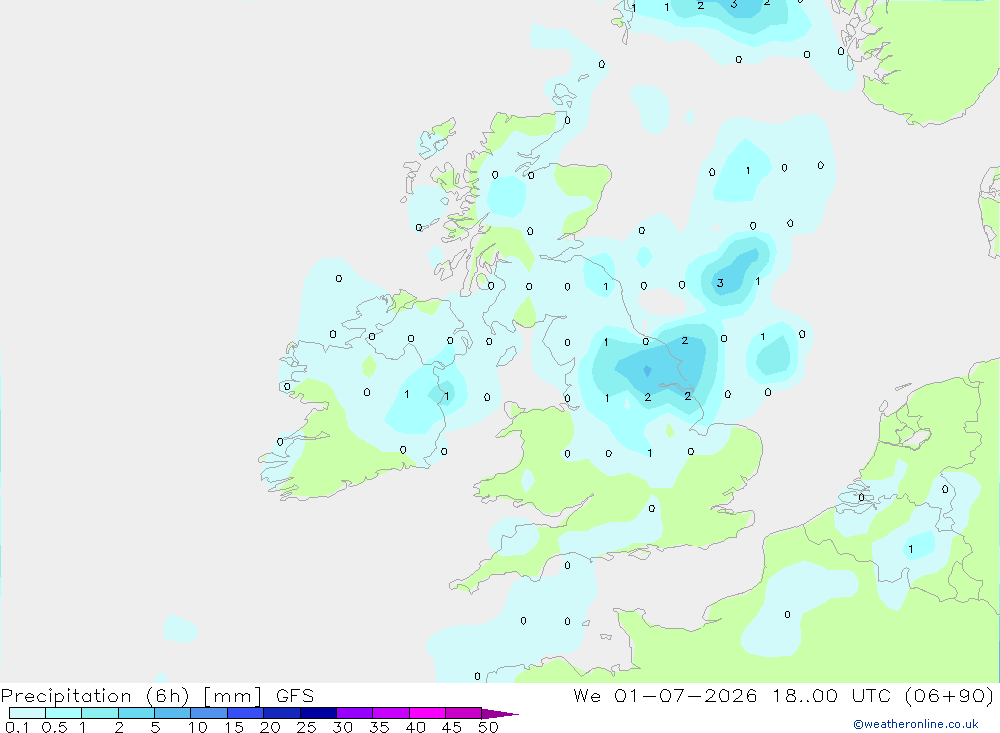Click the legend label "35"
This screenshot has height=733, width=1000.
tap(379, 727)
